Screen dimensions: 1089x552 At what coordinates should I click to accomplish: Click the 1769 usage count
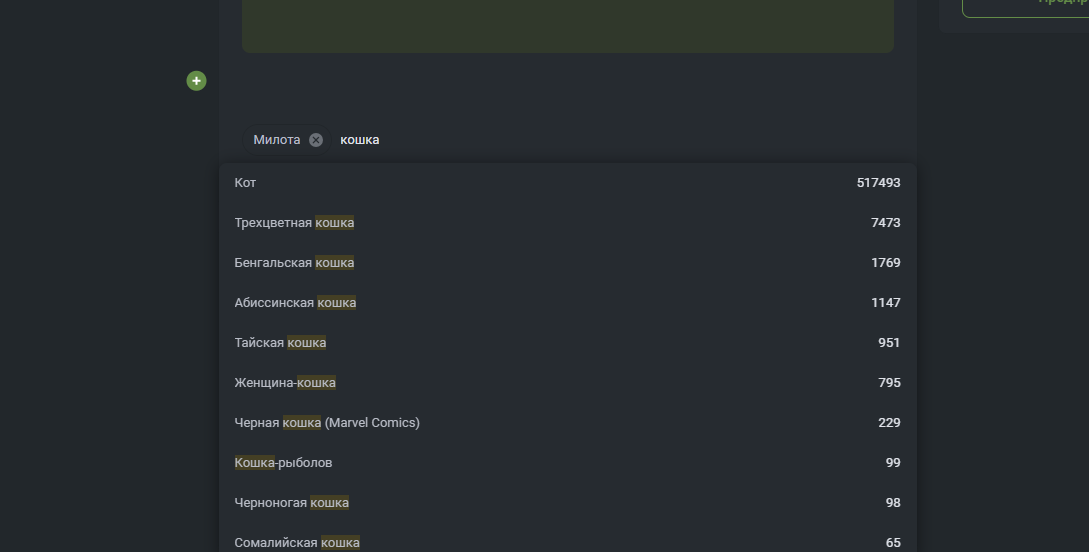click(x=885, y=263)
